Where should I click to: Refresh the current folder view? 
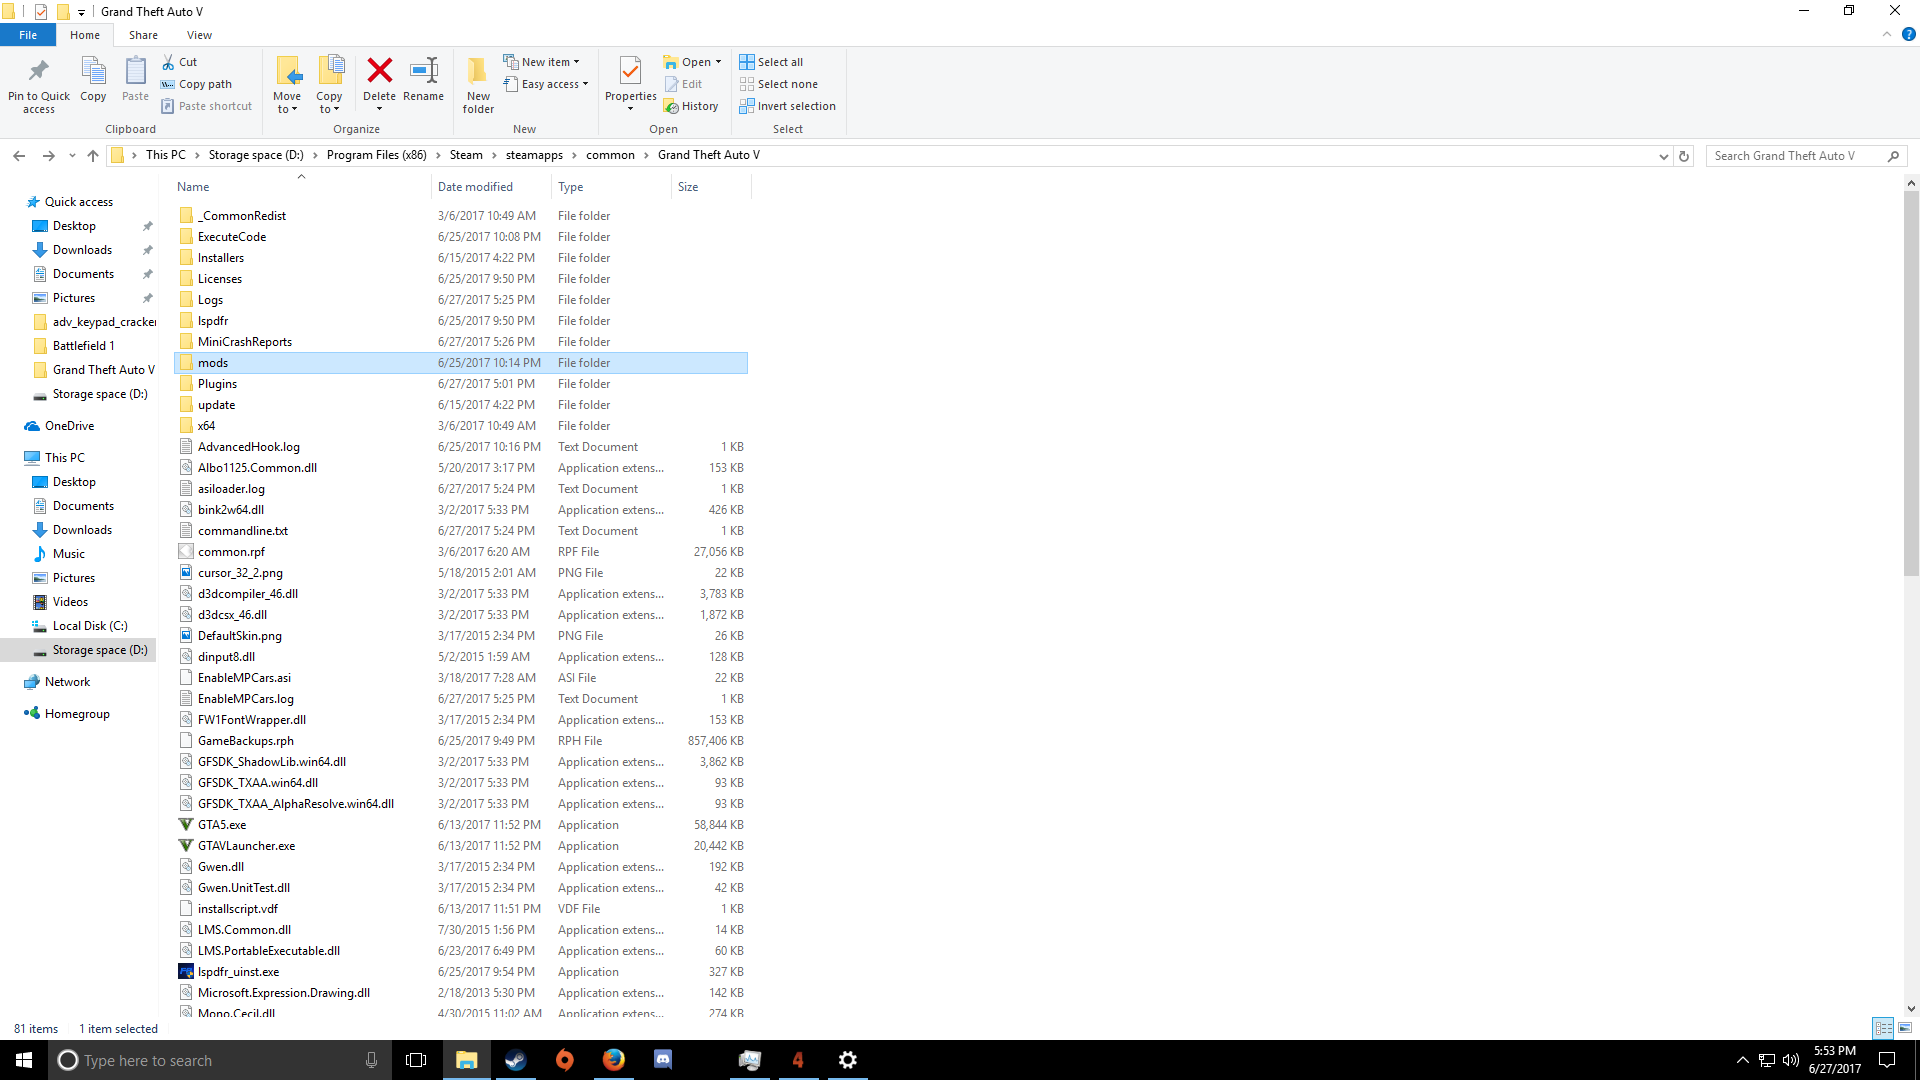pos(1684,156)
